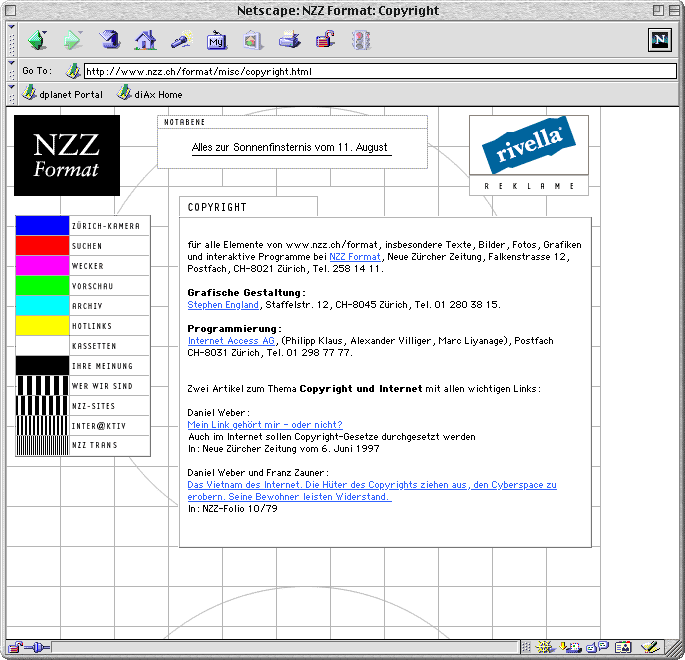
Task: Open the Internet Access AG link
Action: (x=231, y=341)
